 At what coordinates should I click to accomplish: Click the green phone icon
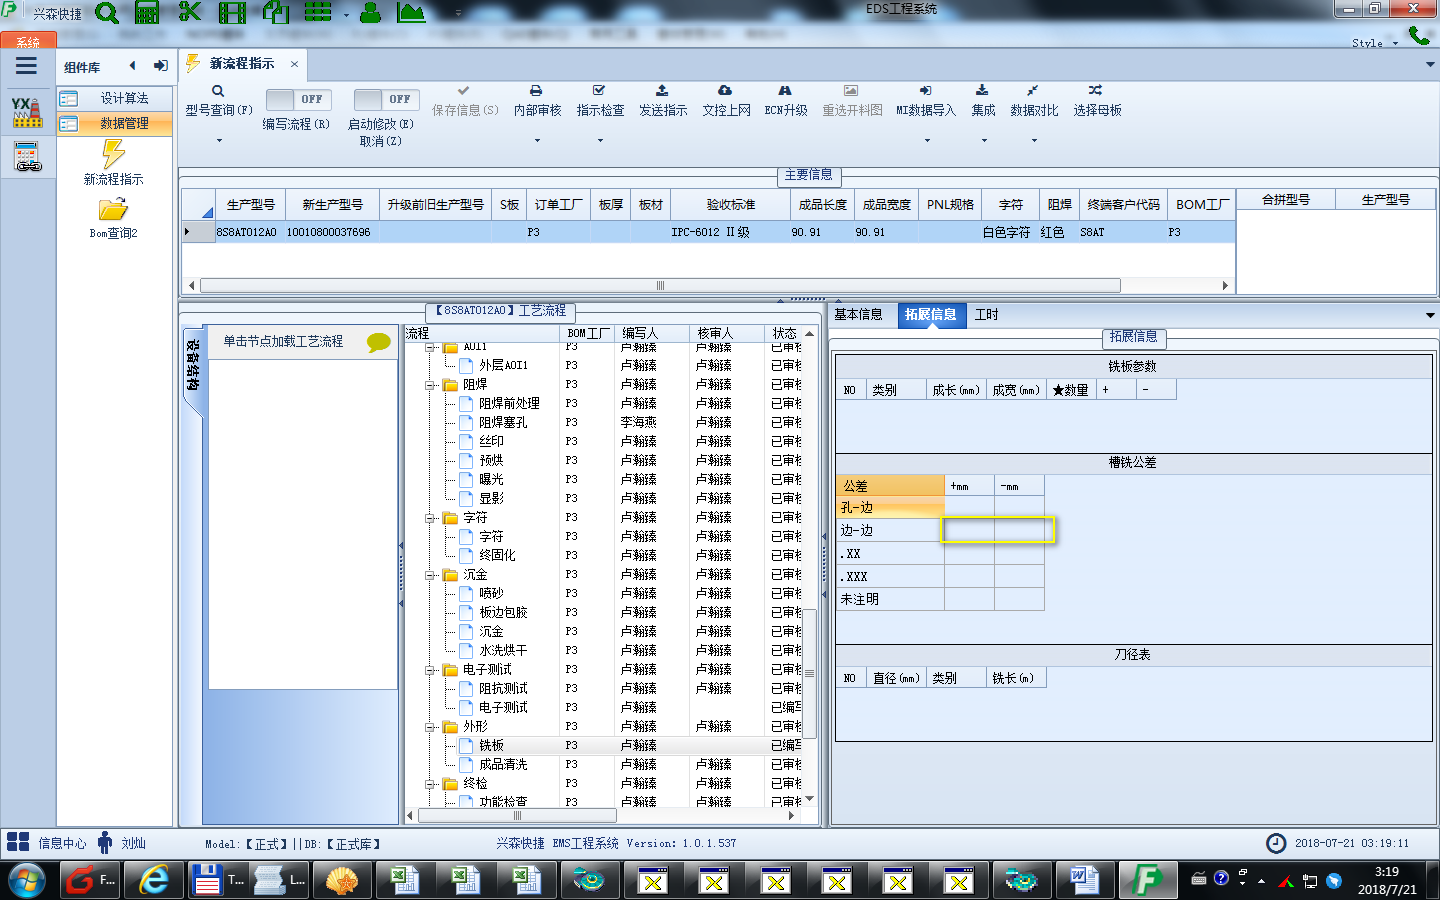pyautogui.click(x=1418, y=35)
